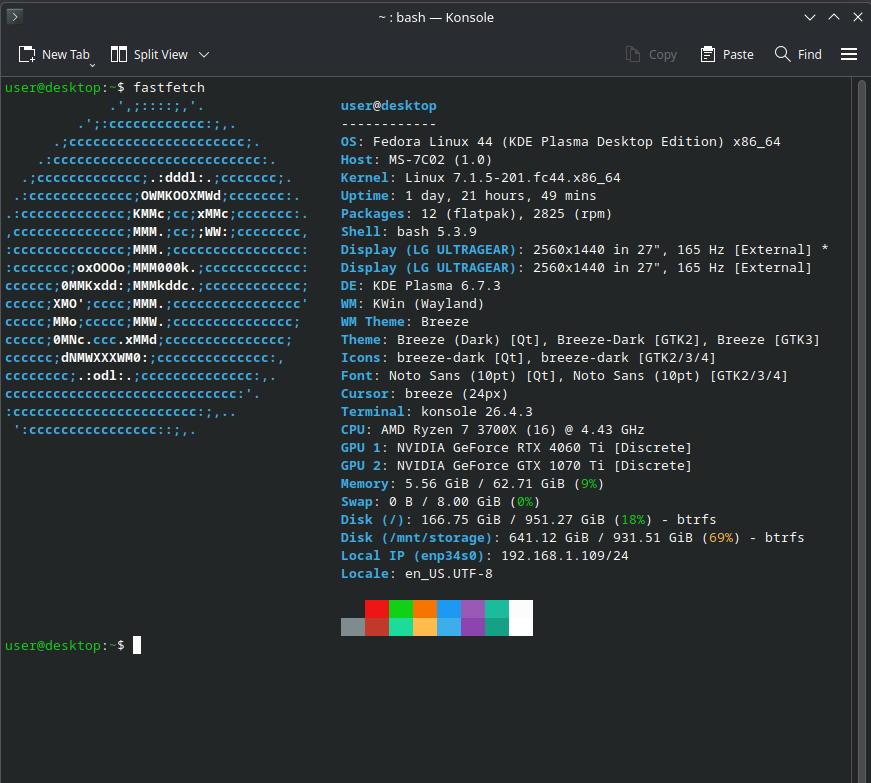Screen dimensions: 871x783
Task: Click the yellow-orange color block in bottom row
Action: 425,627
